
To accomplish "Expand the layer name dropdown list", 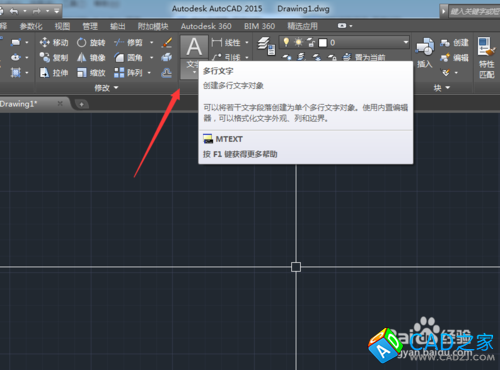I will point(406,42).
